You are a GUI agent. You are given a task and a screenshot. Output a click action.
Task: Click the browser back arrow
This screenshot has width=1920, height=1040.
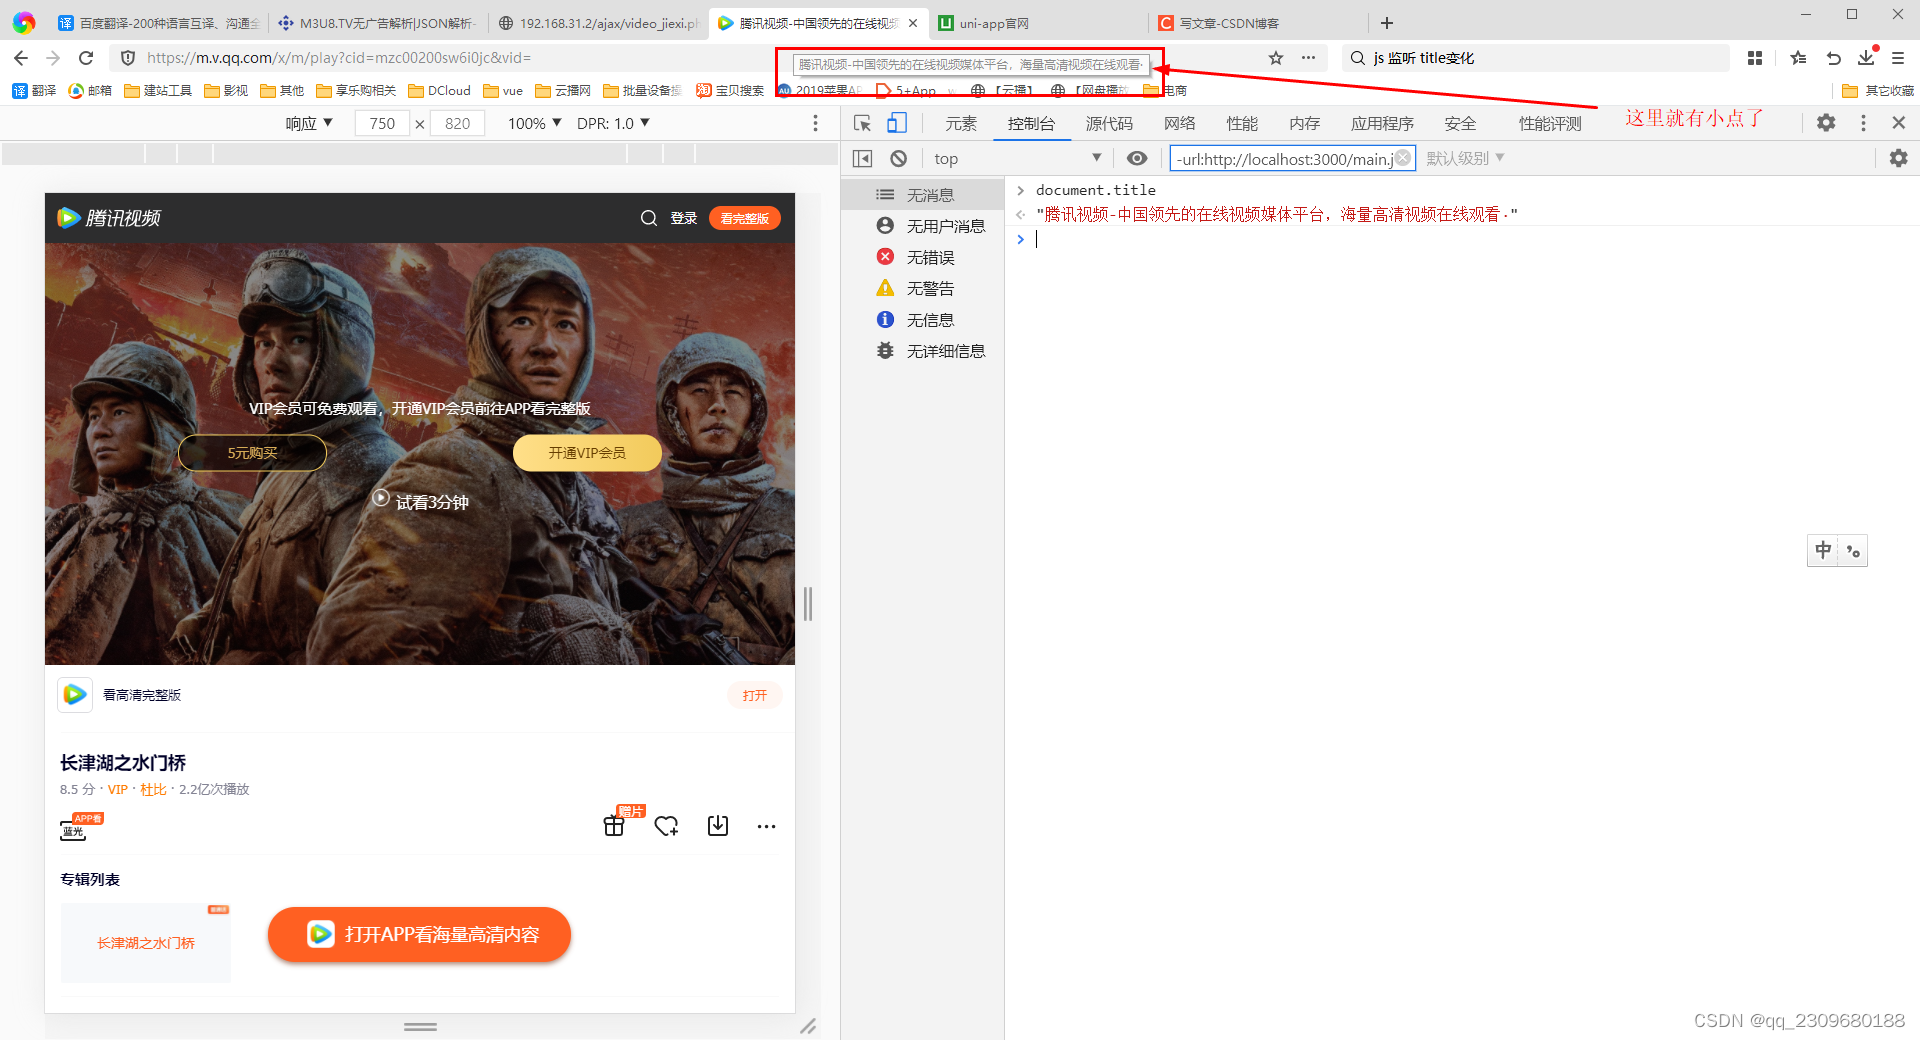tap(21, 58)
